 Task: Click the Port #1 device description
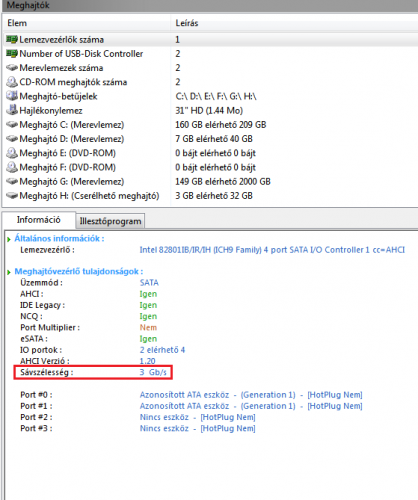coord(251,406)
